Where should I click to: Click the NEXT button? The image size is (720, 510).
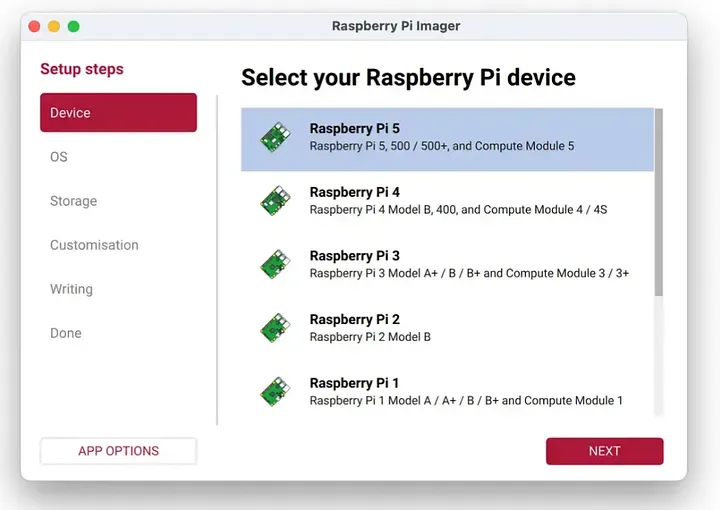pyautogui.click(x=604, y=451)
